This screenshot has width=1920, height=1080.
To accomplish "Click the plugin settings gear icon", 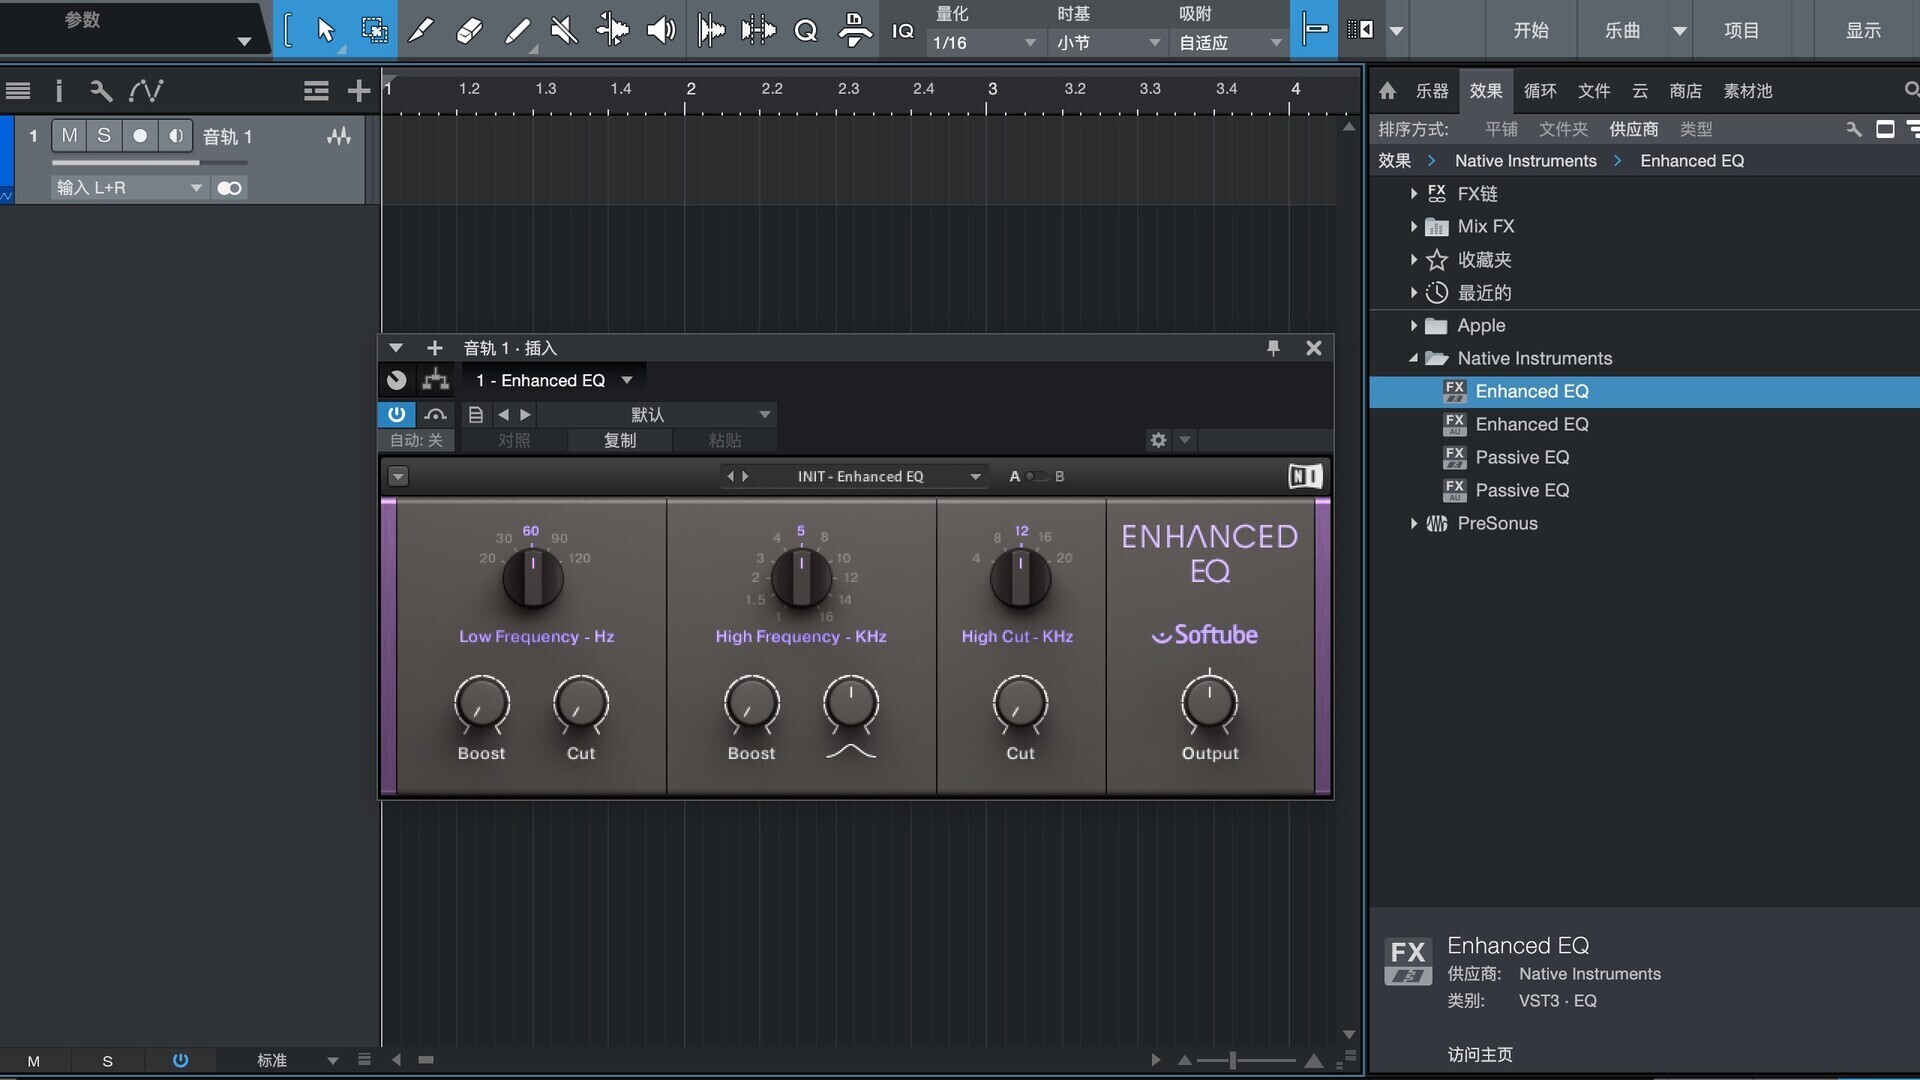I will pos(1158,440).
